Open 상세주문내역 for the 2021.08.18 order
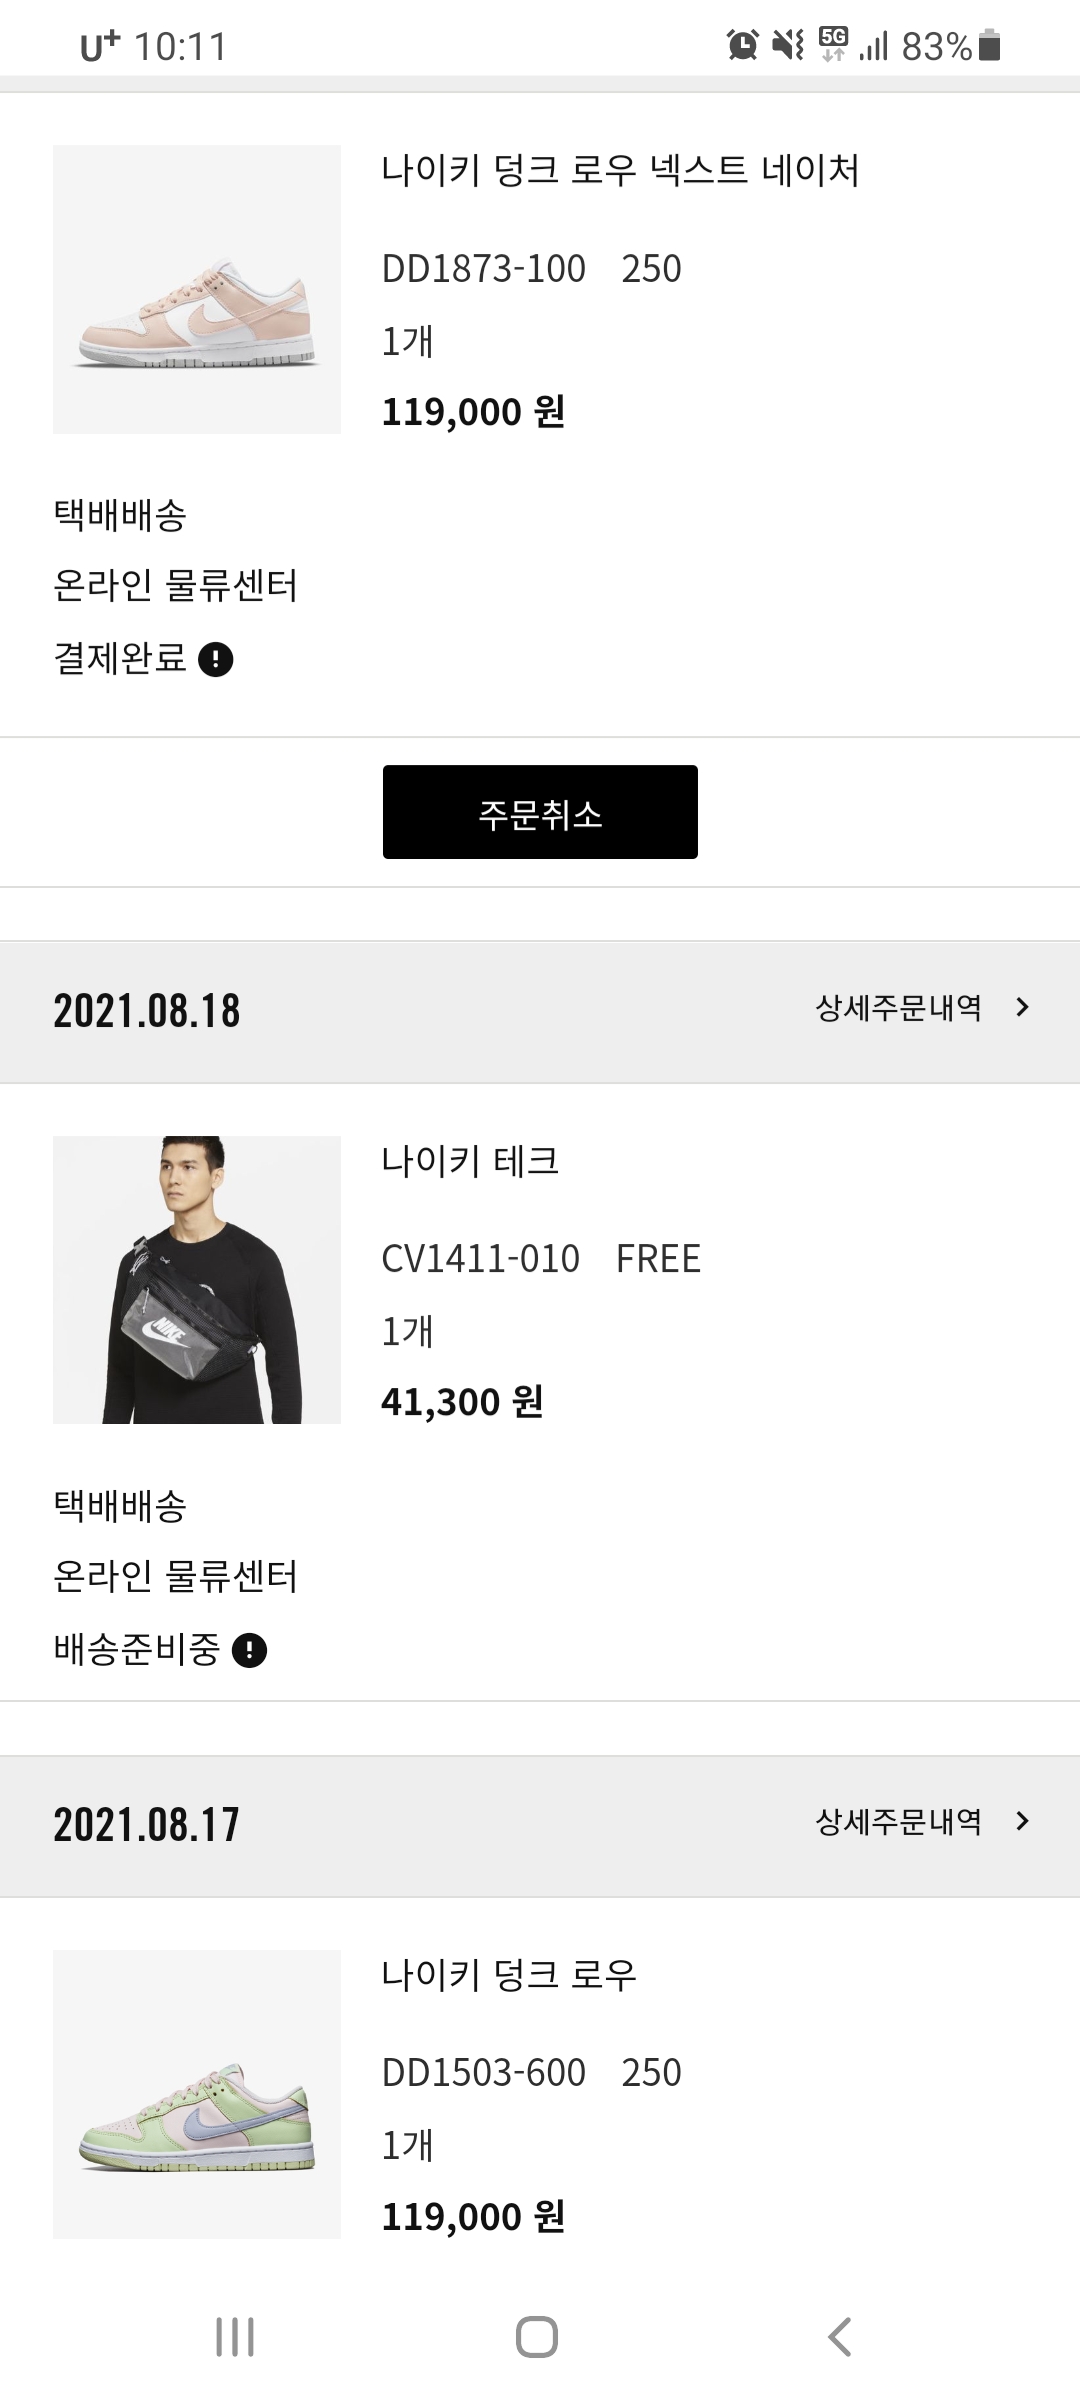1080x2400 pixels. click(899, 1008)
